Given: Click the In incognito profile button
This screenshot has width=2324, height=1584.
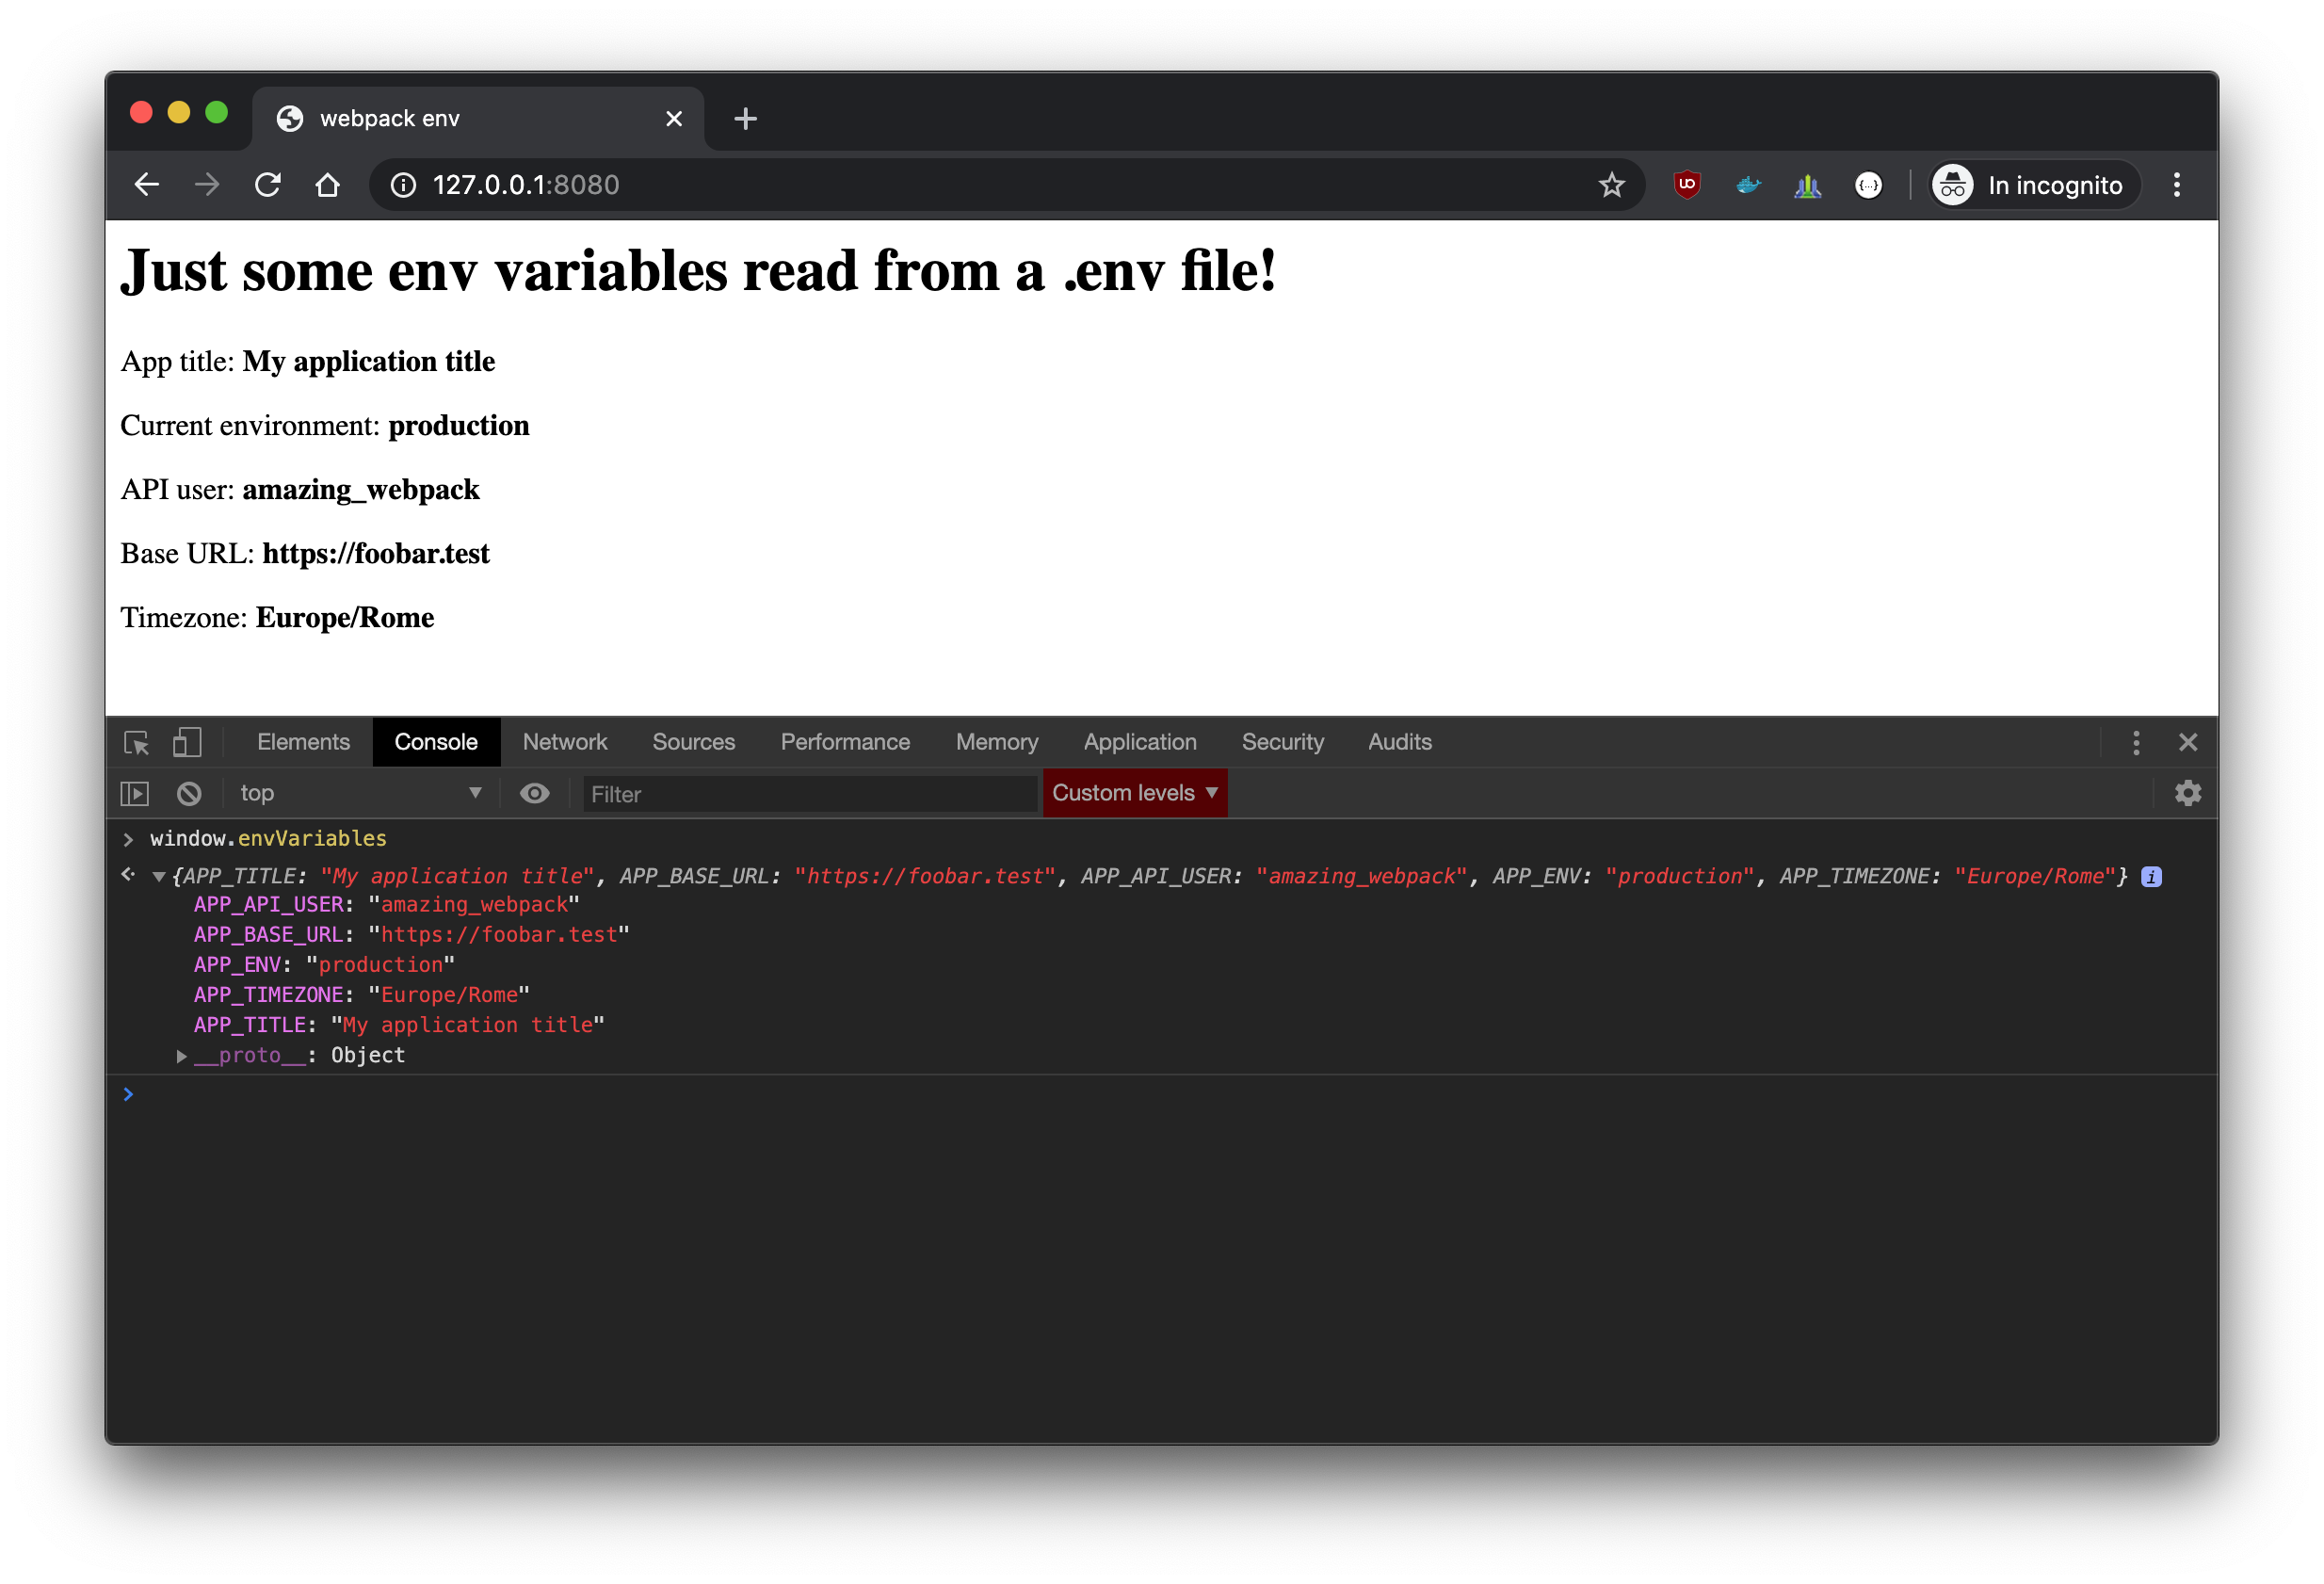Looking at the screenshot, I should 2034,185.
